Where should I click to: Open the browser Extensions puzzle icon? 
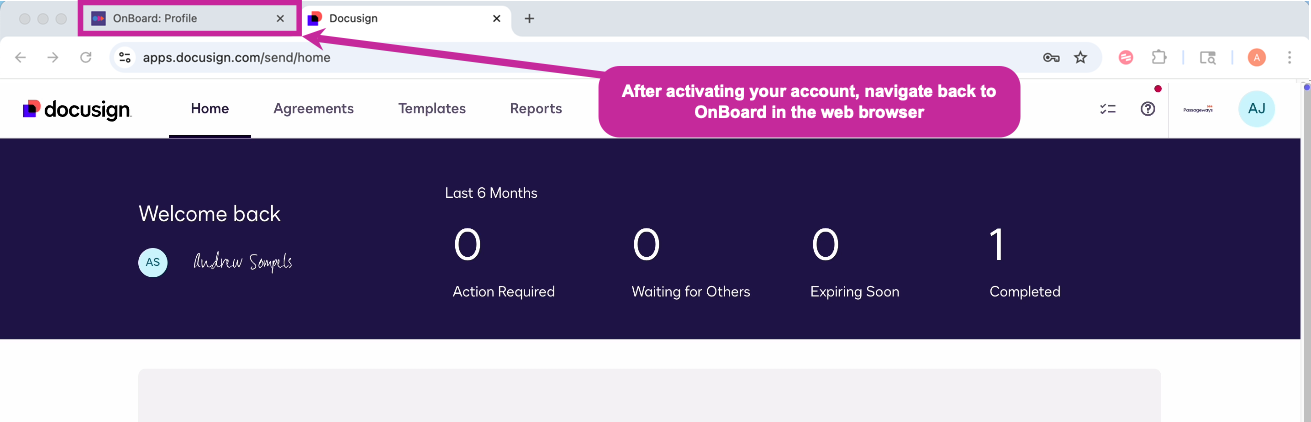1159,58
